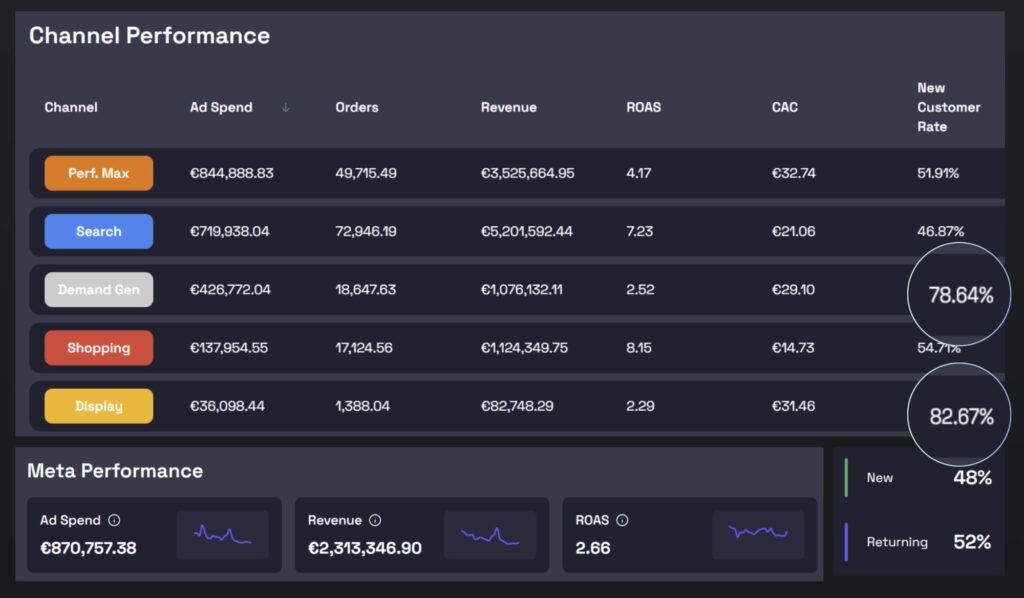
Task: Click Search ROAS value 7.23
Action: pos(639,231)
